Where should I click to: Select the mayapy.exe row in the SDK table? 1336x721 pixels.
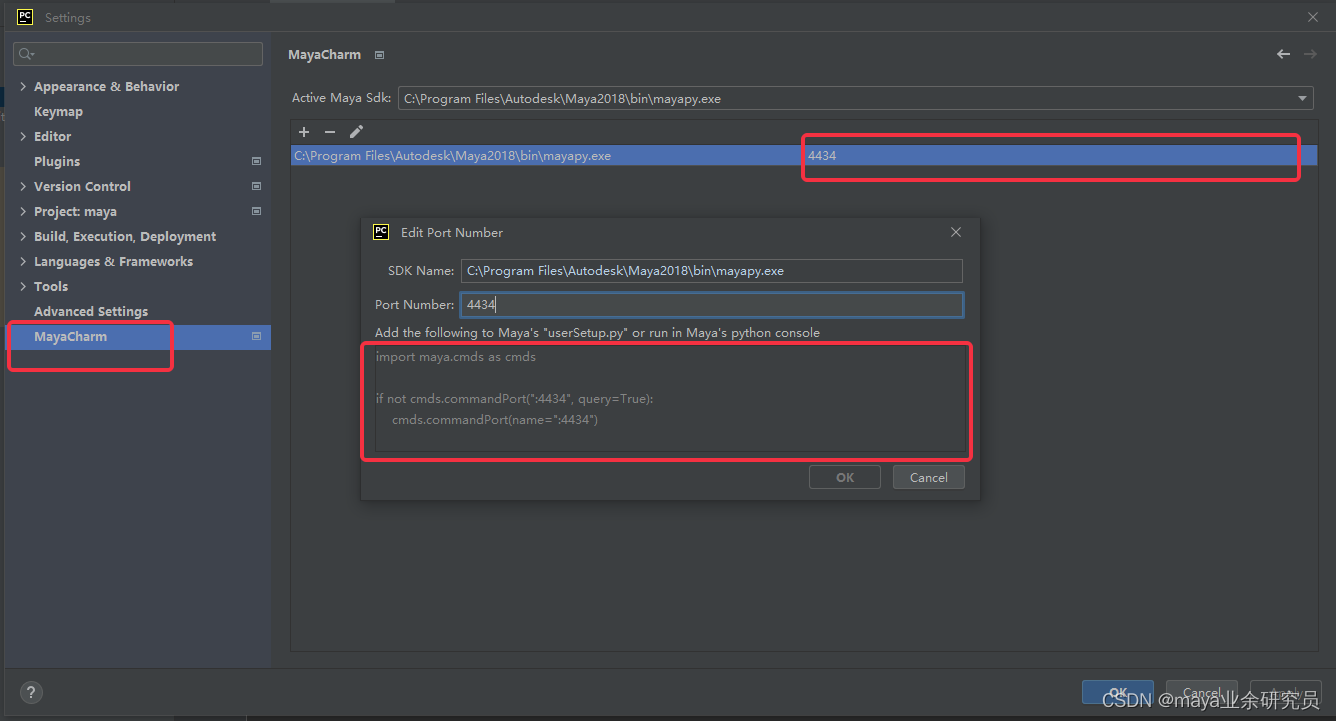804,156
